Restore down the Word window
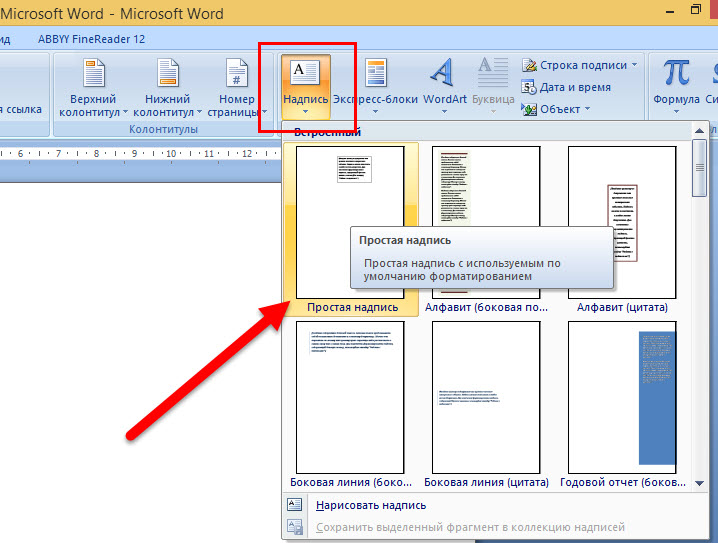718x543 pixels. tap(696, 9)
